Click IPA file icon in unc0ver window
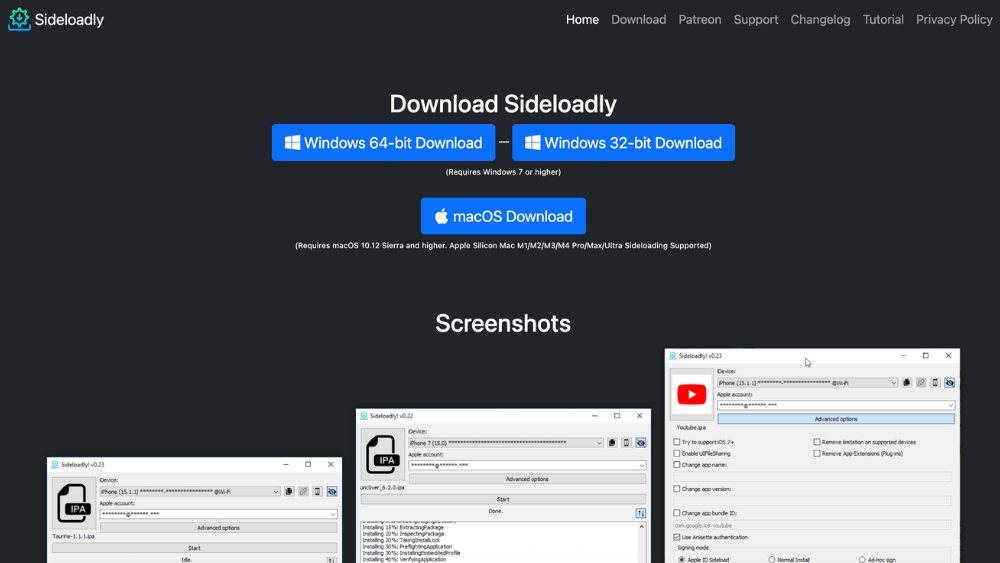 382,455
